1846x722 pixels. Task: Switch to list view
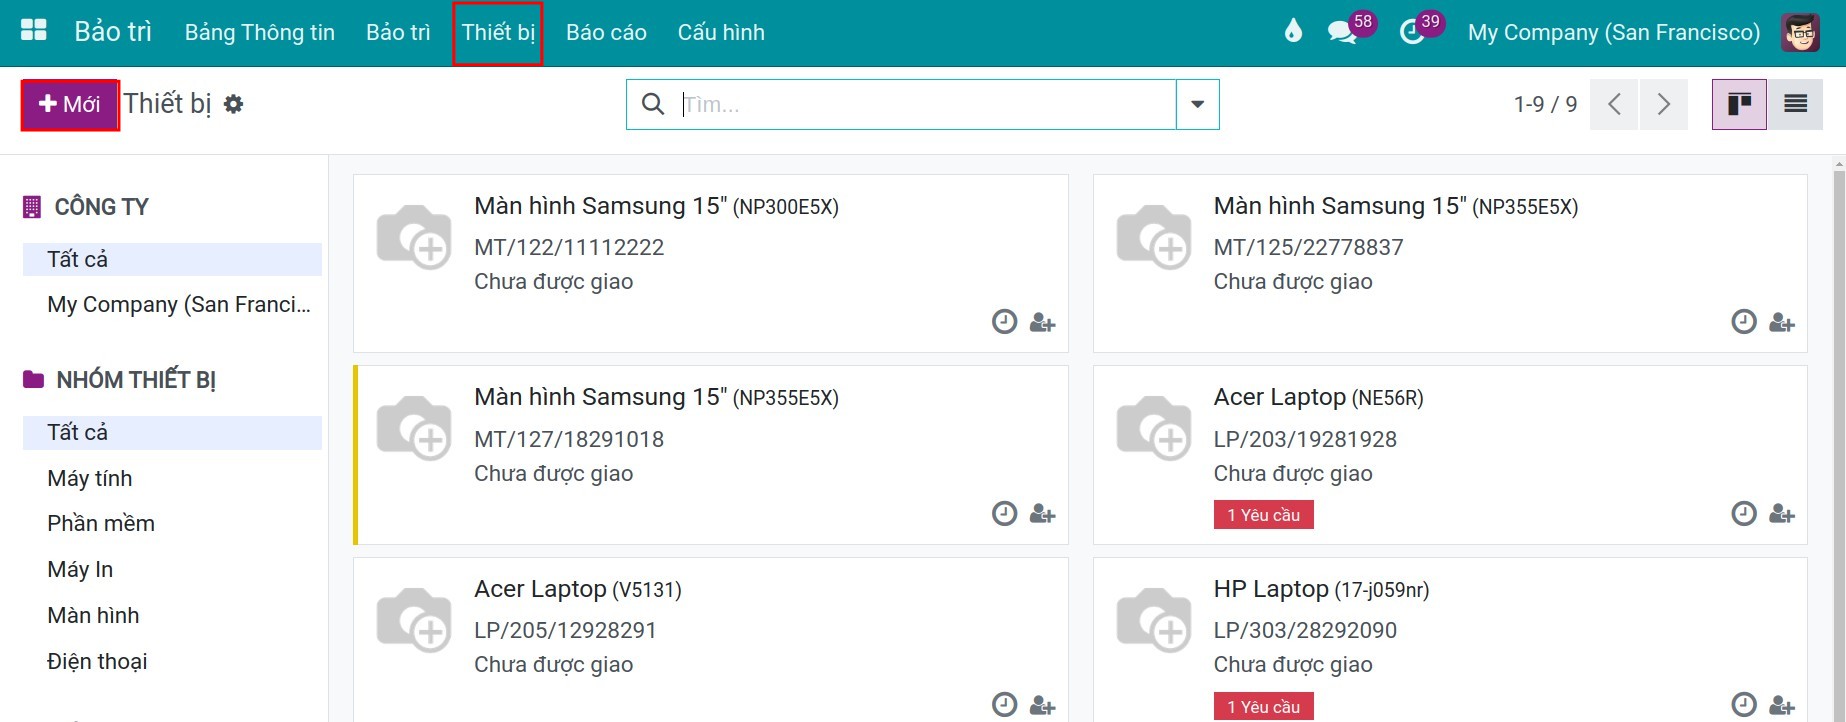pyautogui.click(x=1795, y=104)
